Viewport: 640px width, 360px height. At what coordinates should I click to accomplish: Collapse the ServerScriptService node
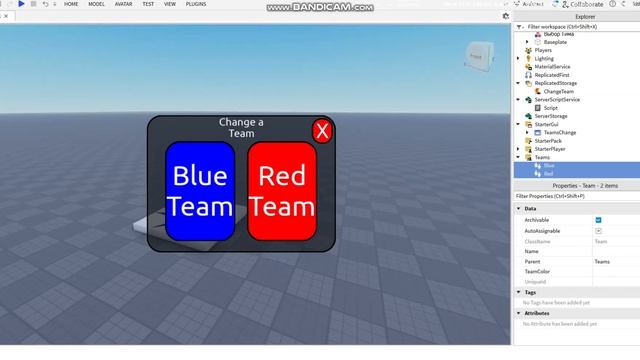[518, 100]
